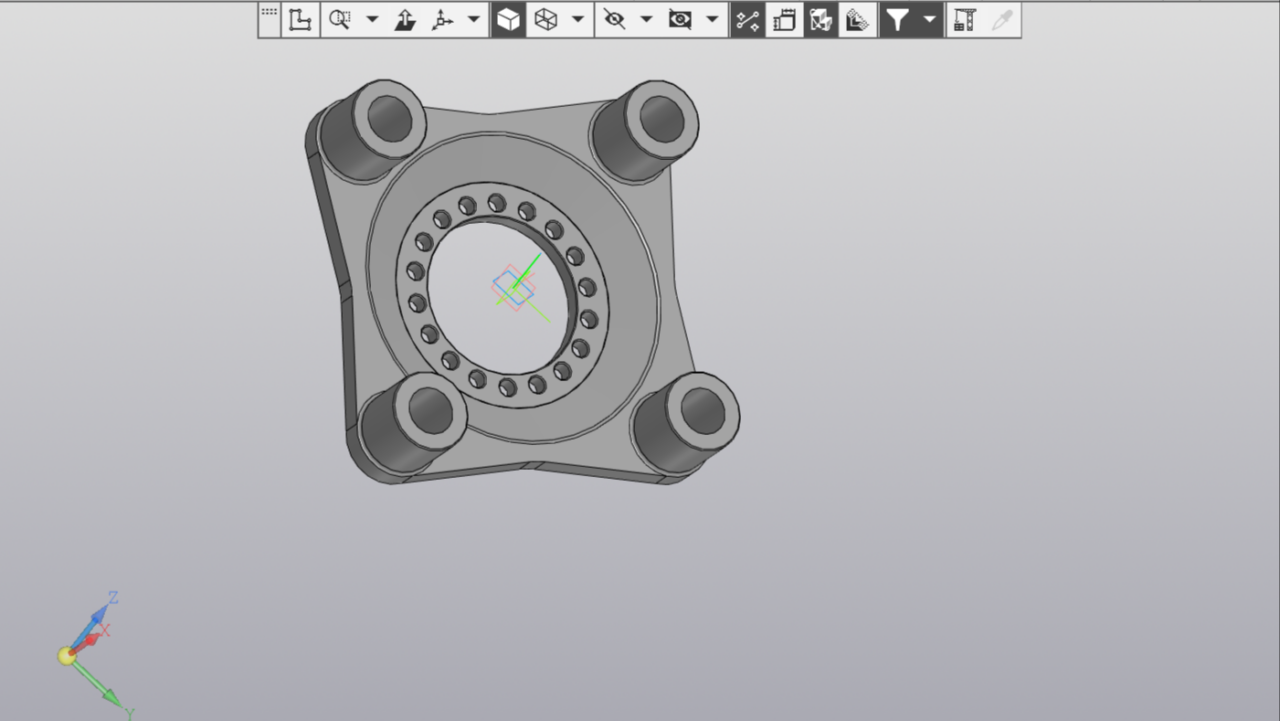Click the sheet with frame icon
Screen dimensions: 1280x721
785,20
